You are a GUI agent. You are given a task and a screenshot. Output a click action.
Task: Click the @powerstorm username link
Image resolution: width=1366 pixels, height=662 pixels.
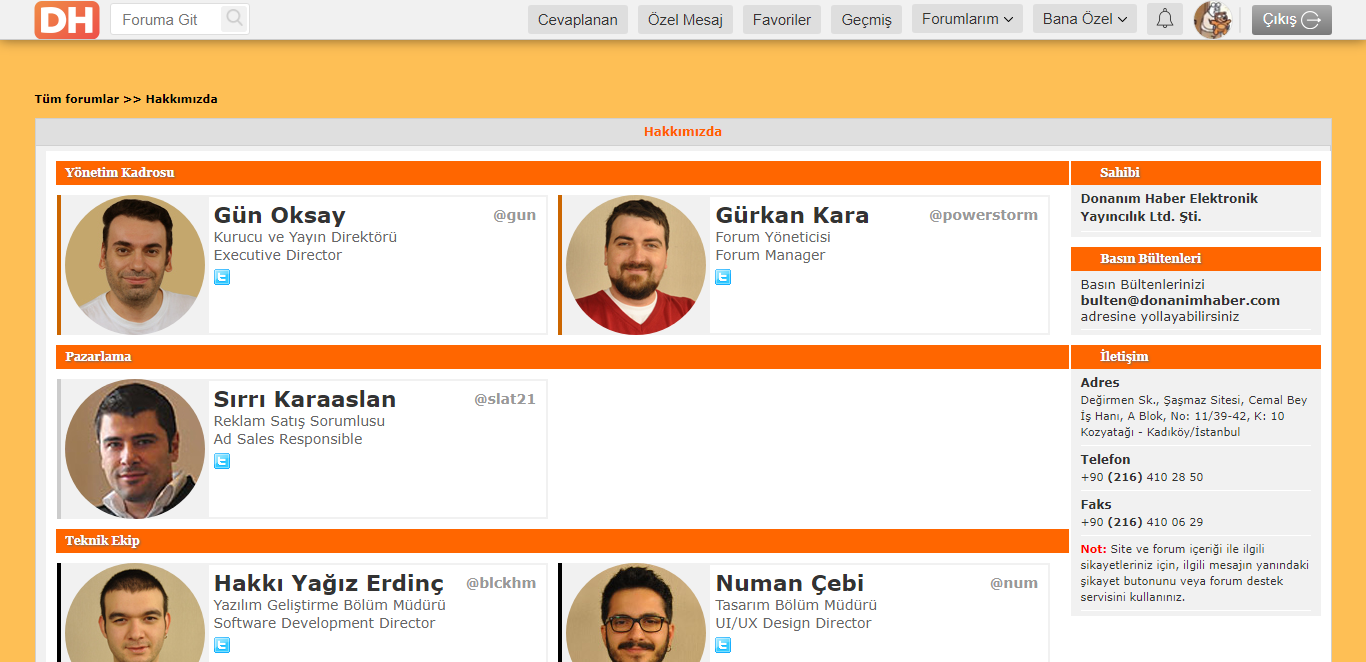pos(983,215)
